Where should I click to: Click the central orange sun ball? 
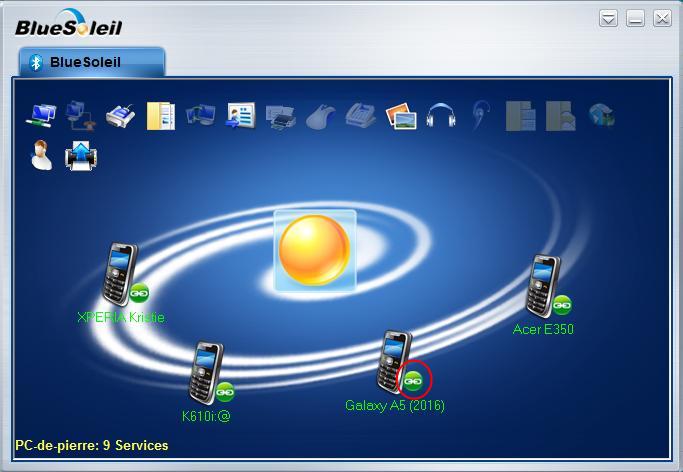click(x=314, y=250)
